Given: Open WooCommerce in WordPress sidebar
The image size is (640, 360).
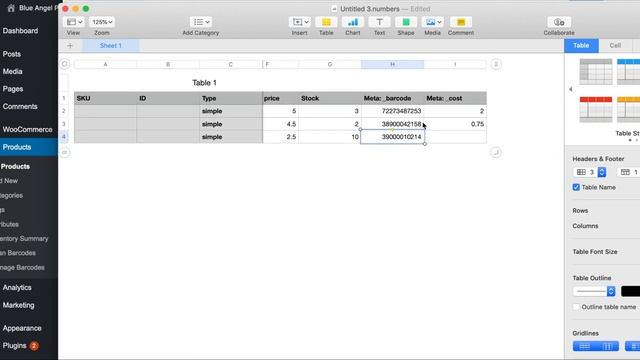Looking at the screenshot, I should coord(27,129).
